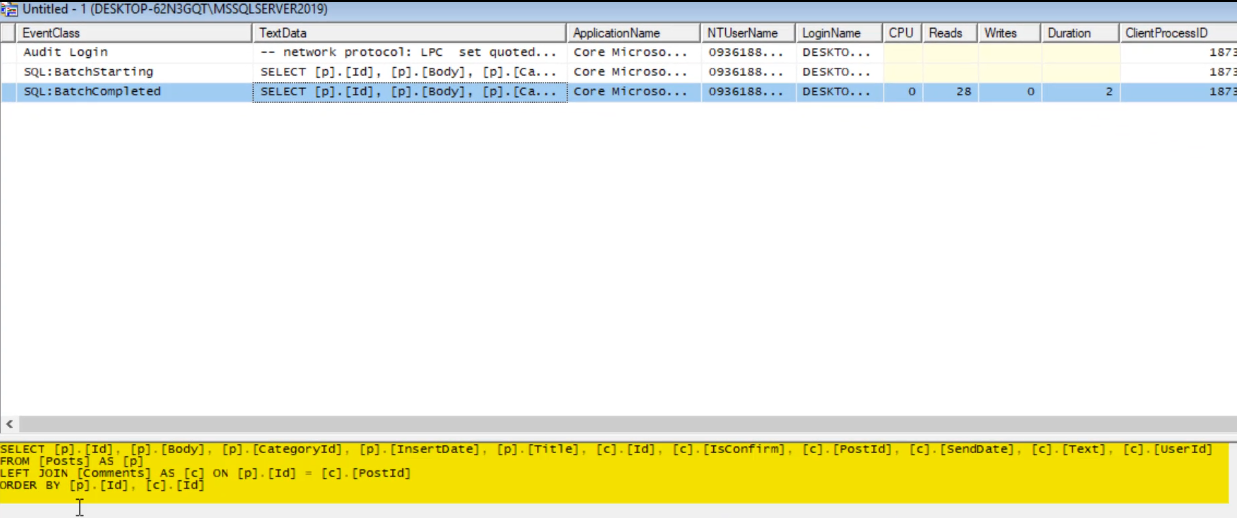
Task: Click SELECT TextData cell in SQL:BatchCompleted row
Action: [x=409, y=92]
